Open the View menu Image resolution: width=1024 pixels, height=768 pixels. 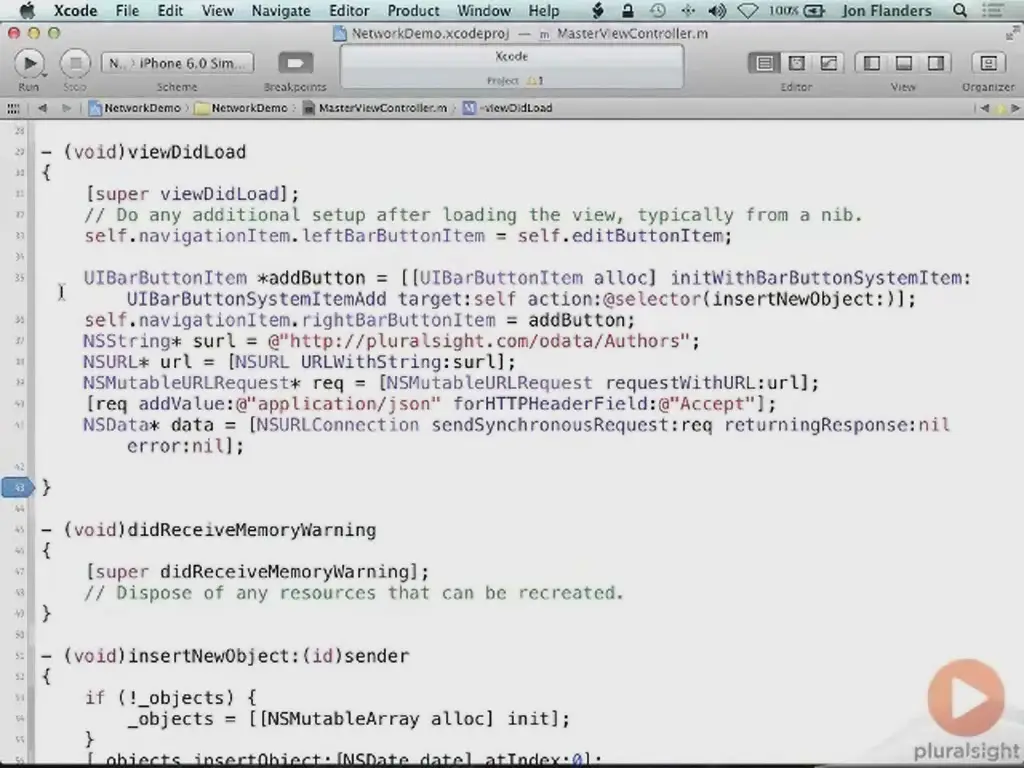(x=217, y=10)
